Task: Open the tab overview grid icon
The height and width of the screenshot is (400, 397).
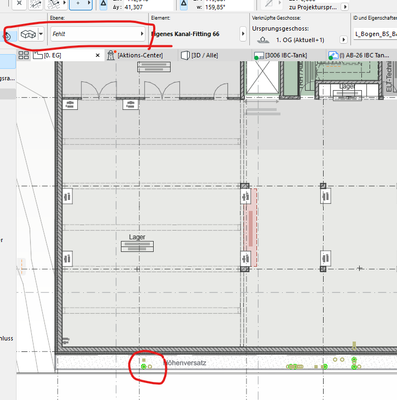Action: [24, 55]
